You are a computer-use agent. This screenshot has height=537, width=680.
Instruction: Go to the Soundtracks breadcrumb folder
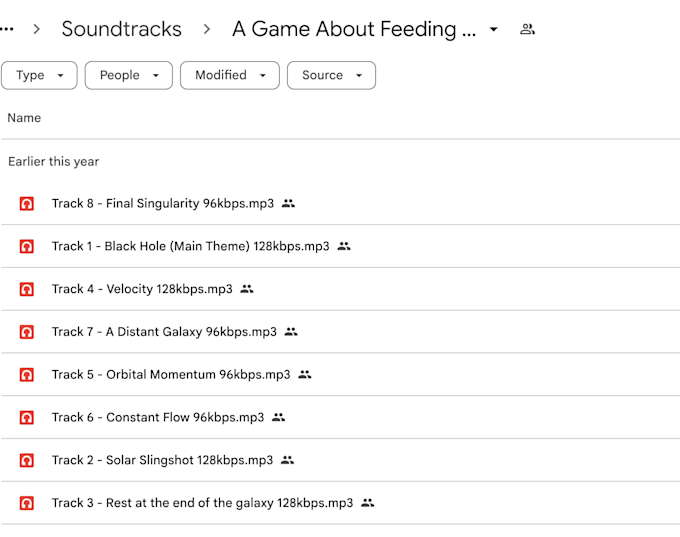click(x=121, y=29)
